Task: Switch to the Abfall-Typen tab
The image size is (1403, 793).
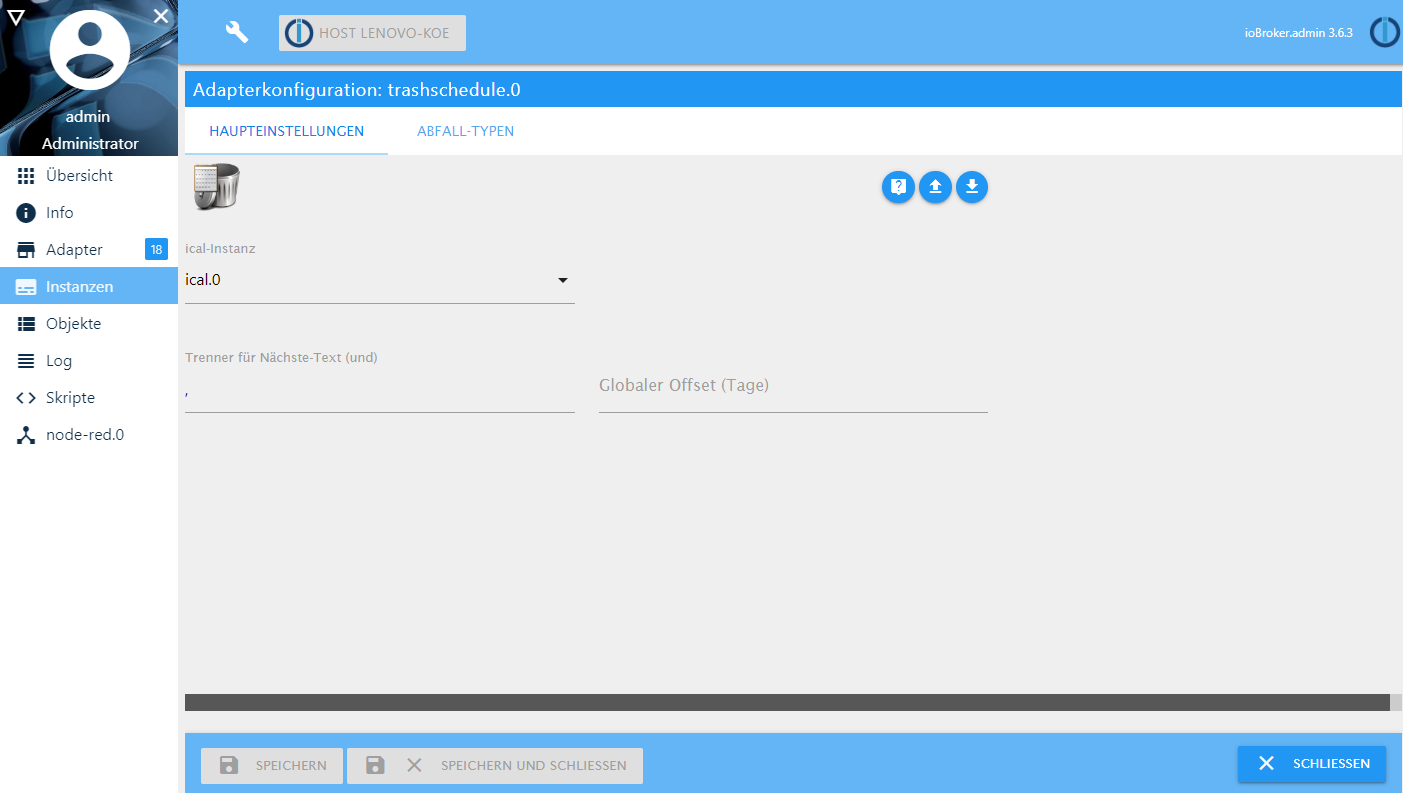Action: pyautogui.click(x=465, y=131)
